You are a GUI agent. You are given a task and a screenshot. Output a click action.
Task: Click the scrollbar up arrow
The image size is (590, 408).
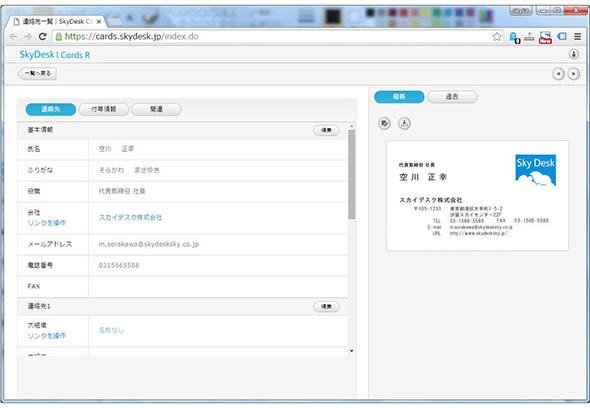pyautogui.click(x=352, y=126)
